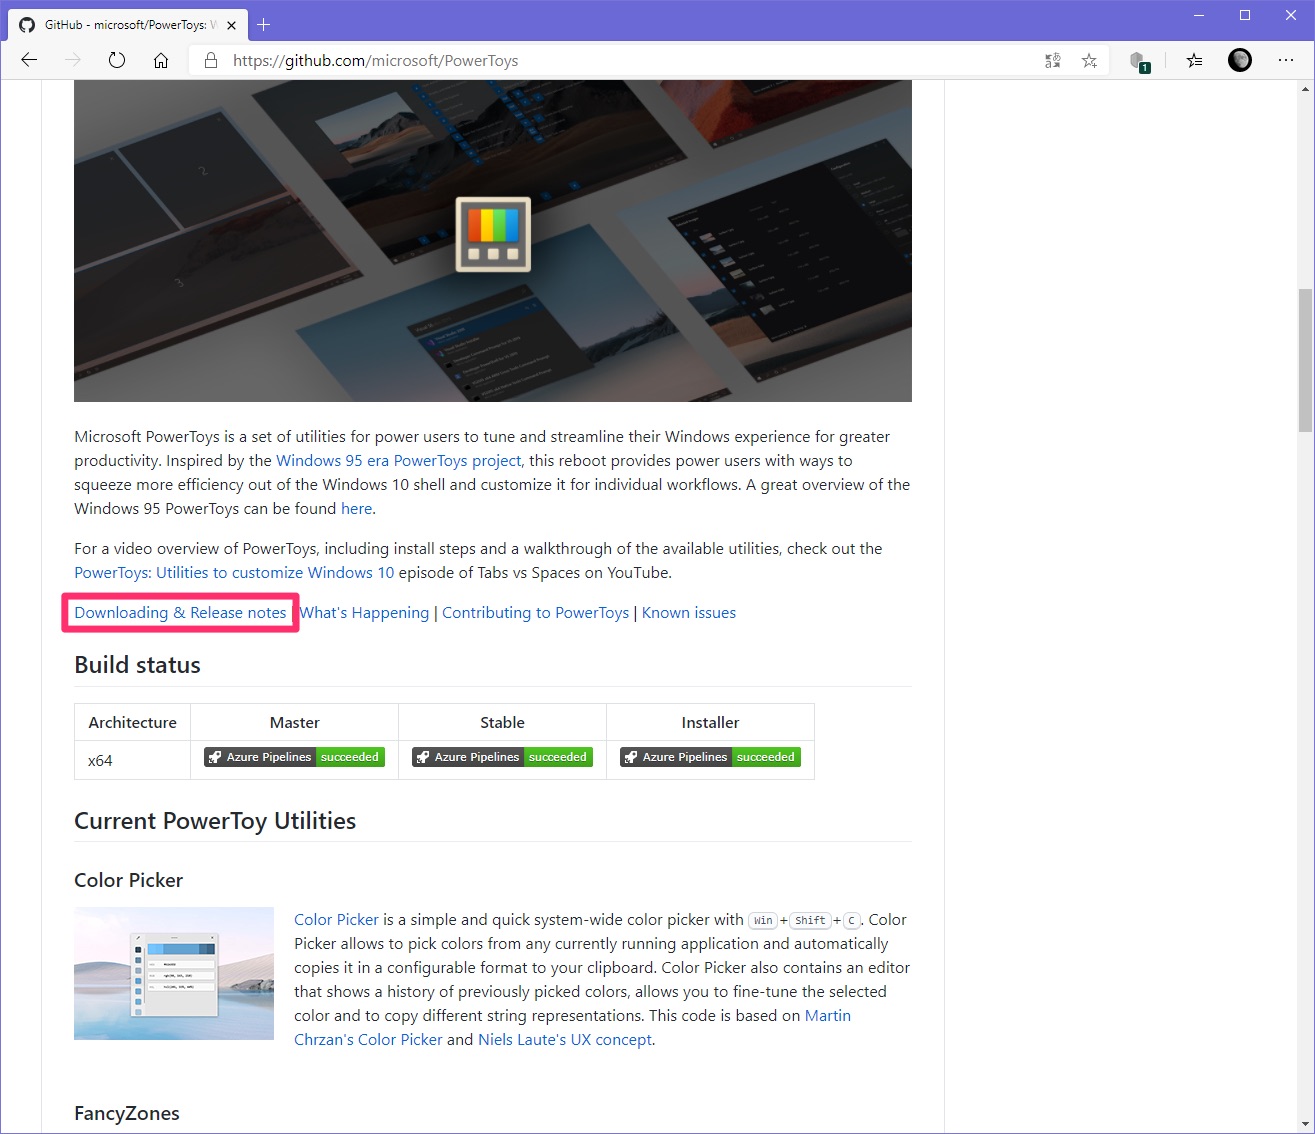Open the browser home page
Screen dimensions: 1315x1134
click(x=161, y=60)
